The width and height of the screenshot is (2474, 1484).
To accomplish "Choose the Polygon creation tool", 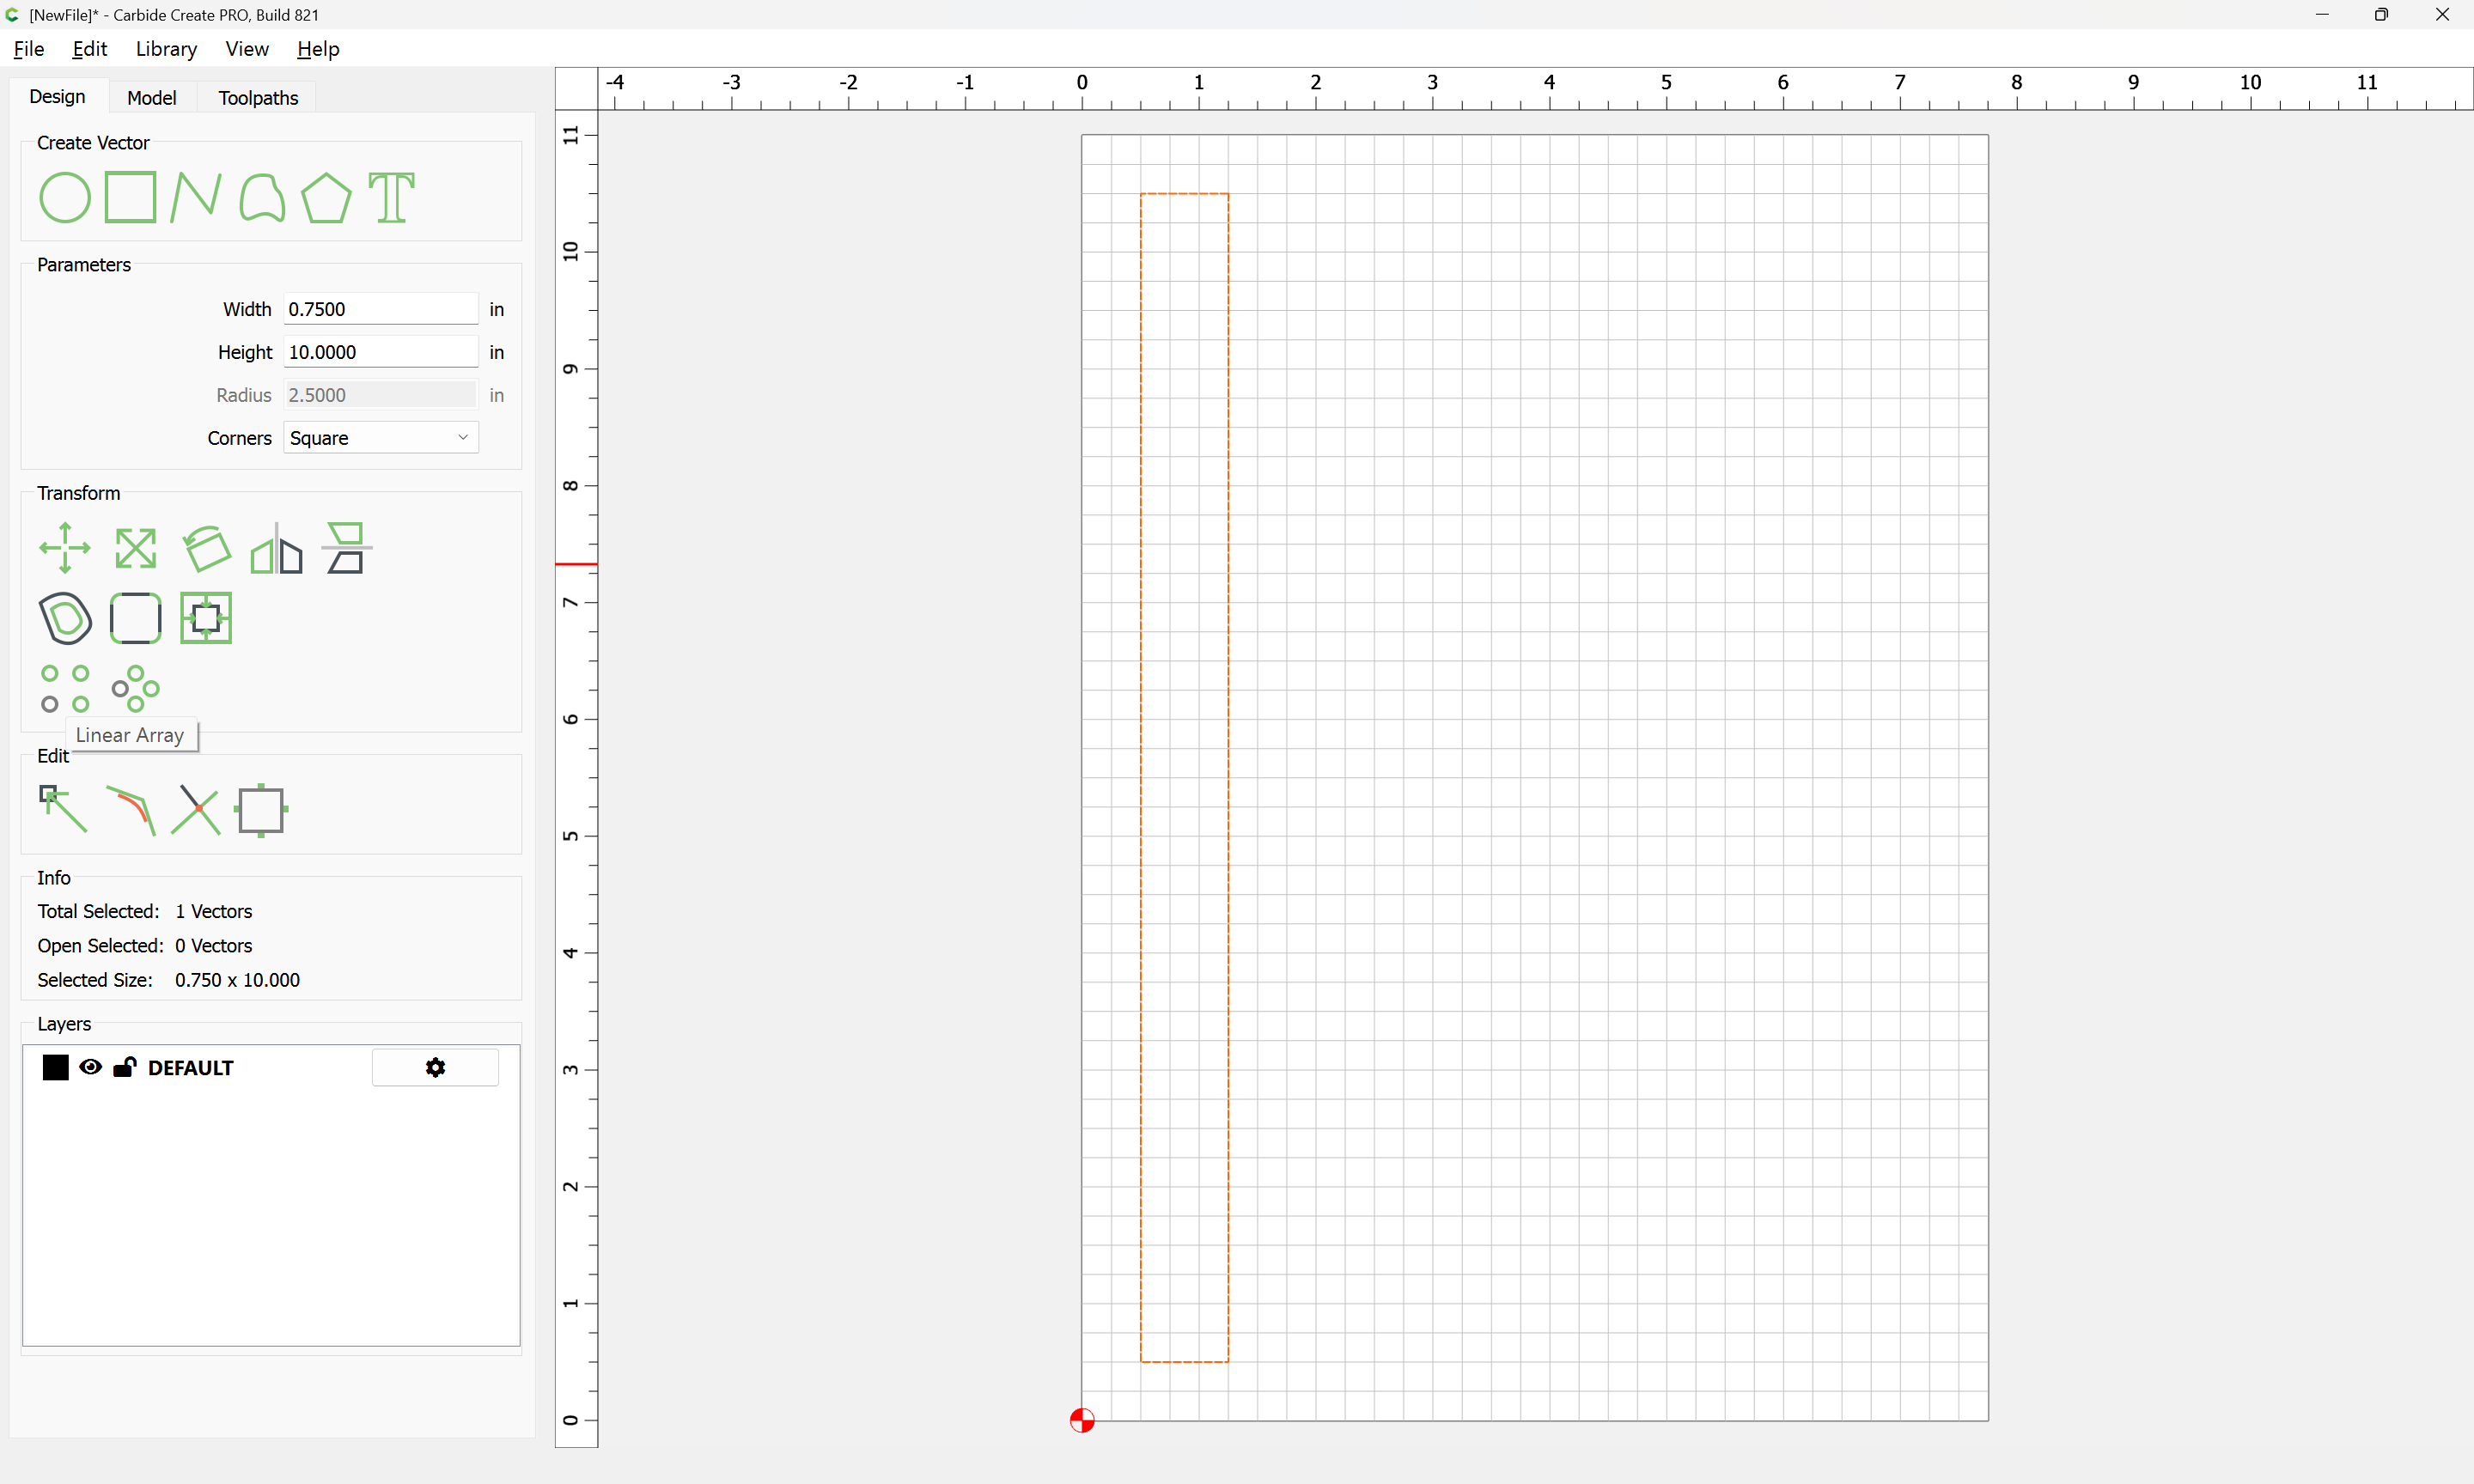I will tap(326, 197).
